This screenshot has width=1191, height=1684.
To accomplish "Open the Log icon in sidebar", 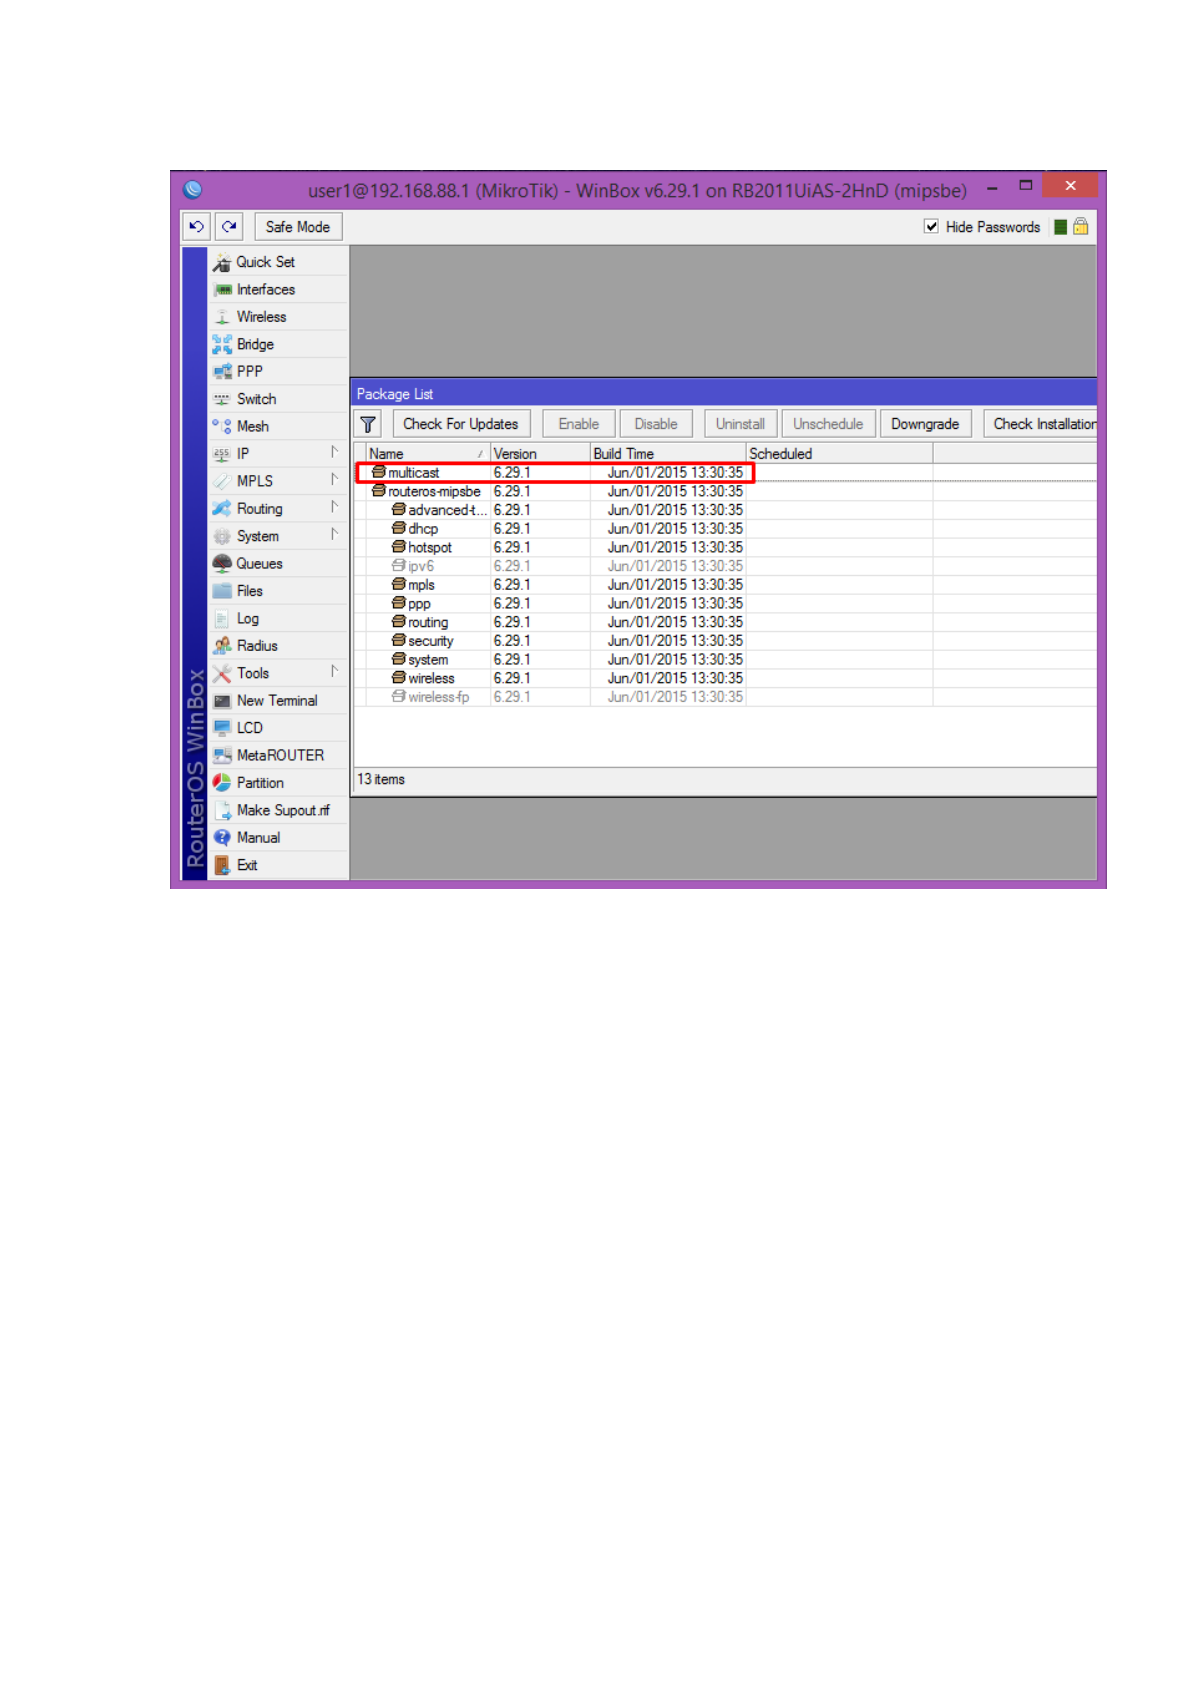I will [x=222, y=619].
